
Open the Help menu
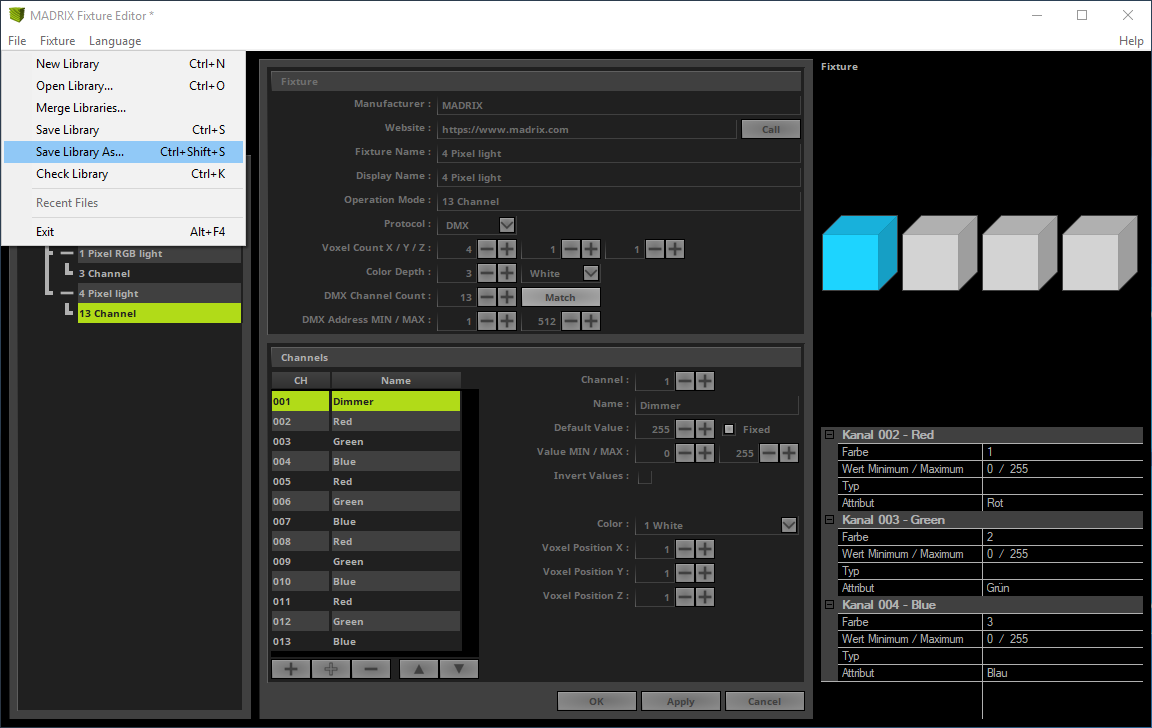(1131, 41)
